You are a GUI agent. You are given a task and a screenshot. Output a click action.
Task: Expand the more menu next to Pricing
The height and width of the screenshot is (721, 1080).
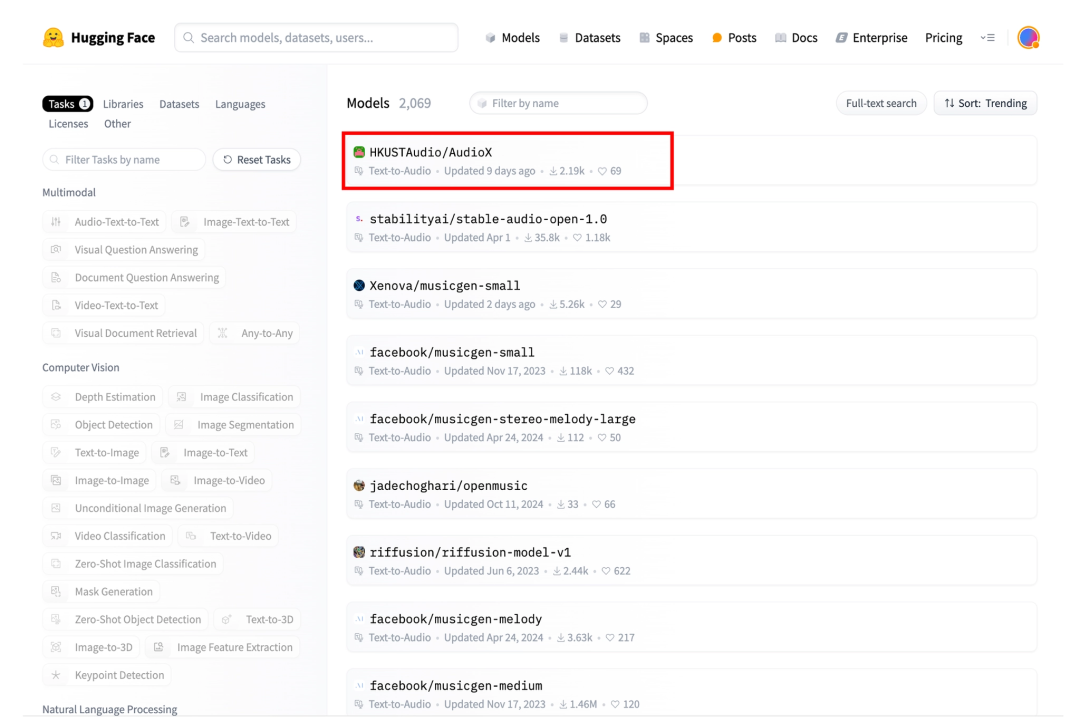click(x=987, y=38)
